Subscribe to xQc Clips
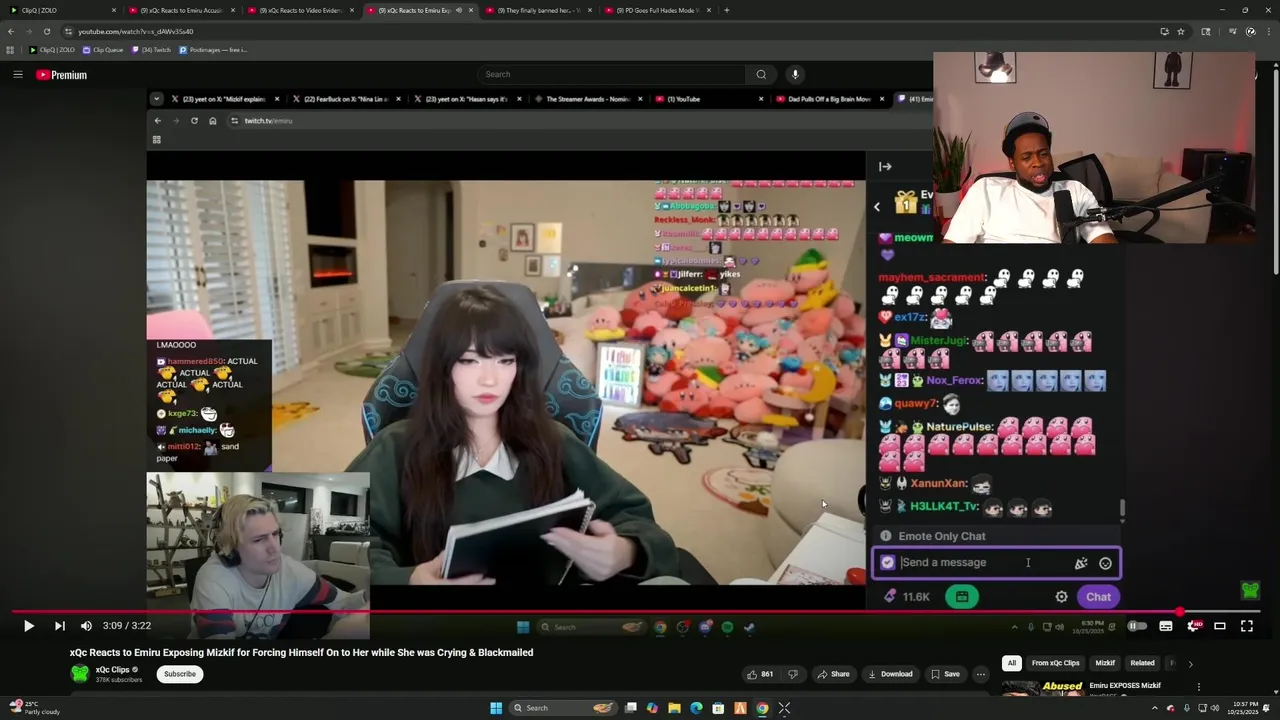1280x720 pixels. (180, 674)
